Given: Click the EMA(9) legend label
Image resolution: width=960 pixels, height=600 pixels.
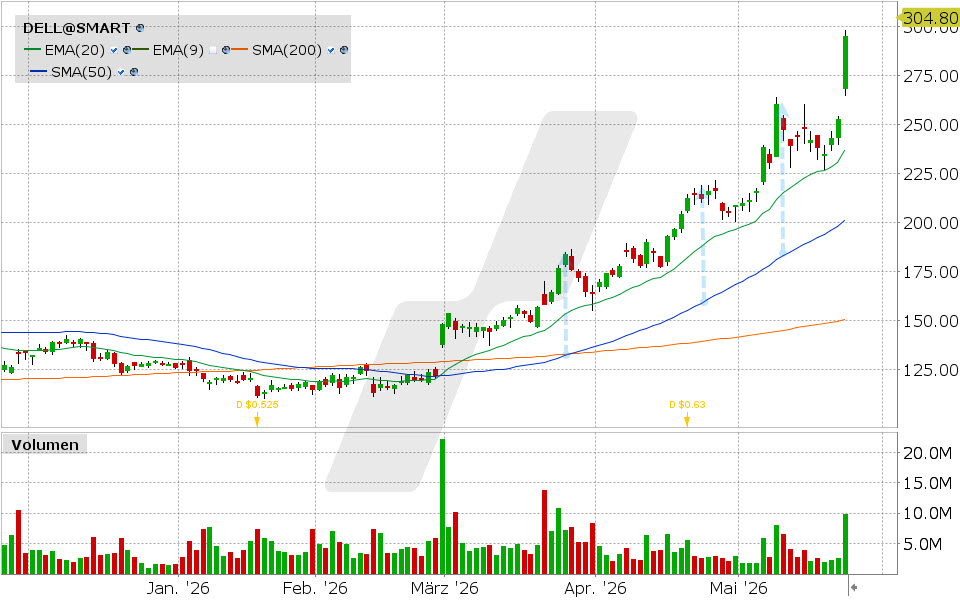Looking at the screenshot, I should click(178, 50).
